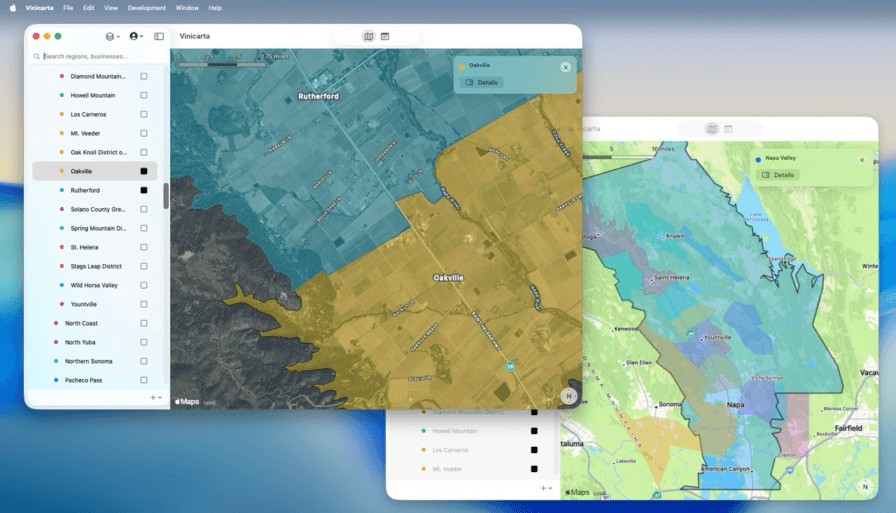Check the Wild Horse Valley checkbox
Viewport: 896px width, 513px height.
144,285
